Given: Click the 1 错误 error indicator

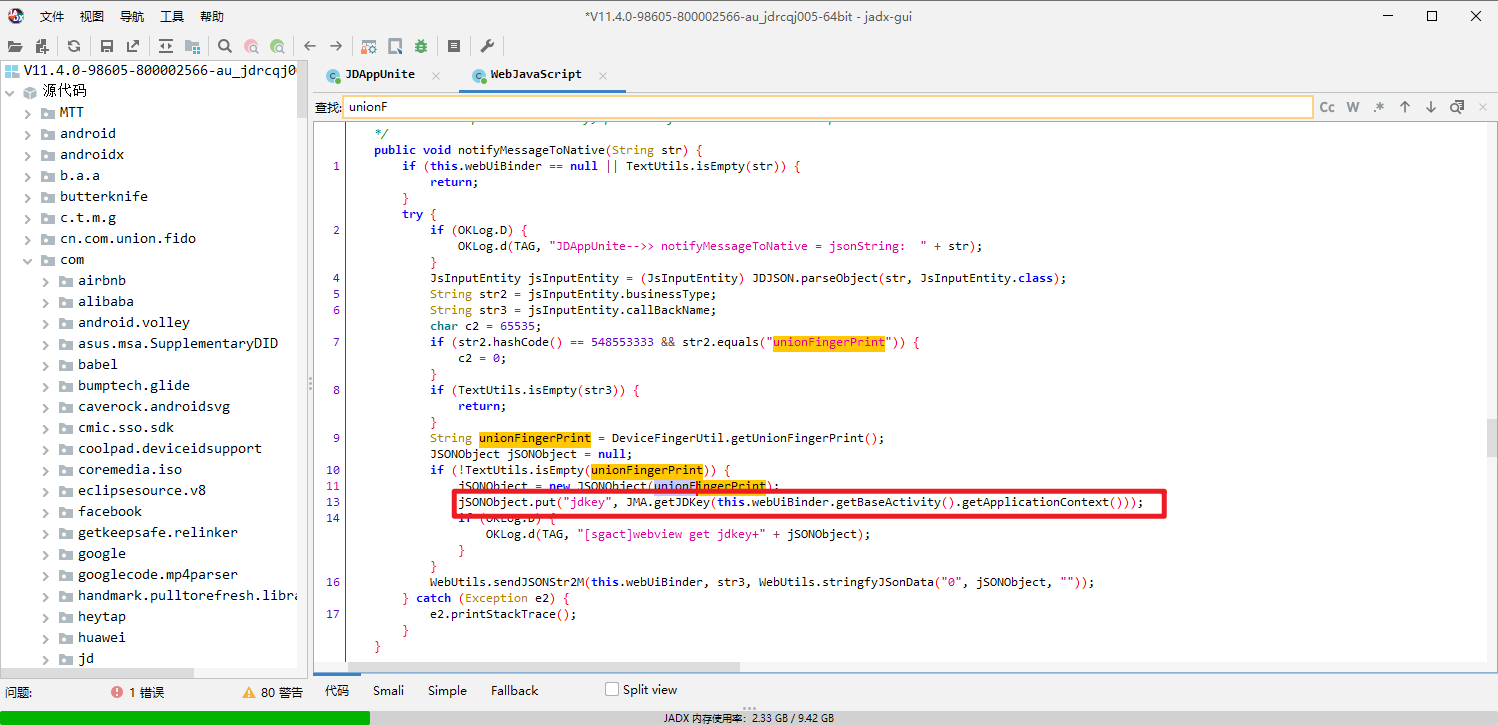Looking at the screenshot, I should tap(138, 692).
